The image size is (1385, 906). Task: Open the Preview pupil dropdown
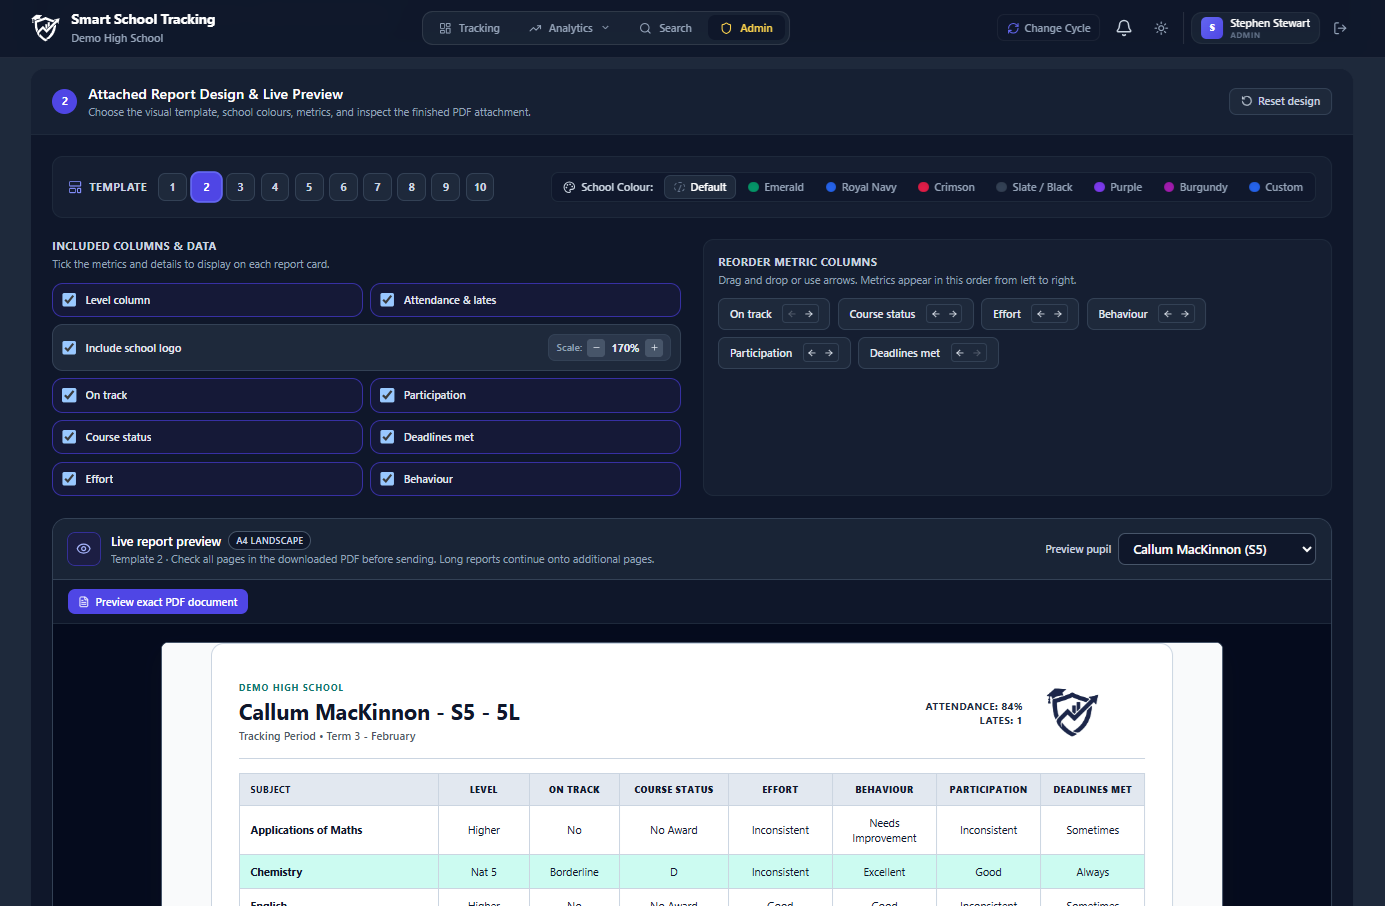click(1217, 549)
